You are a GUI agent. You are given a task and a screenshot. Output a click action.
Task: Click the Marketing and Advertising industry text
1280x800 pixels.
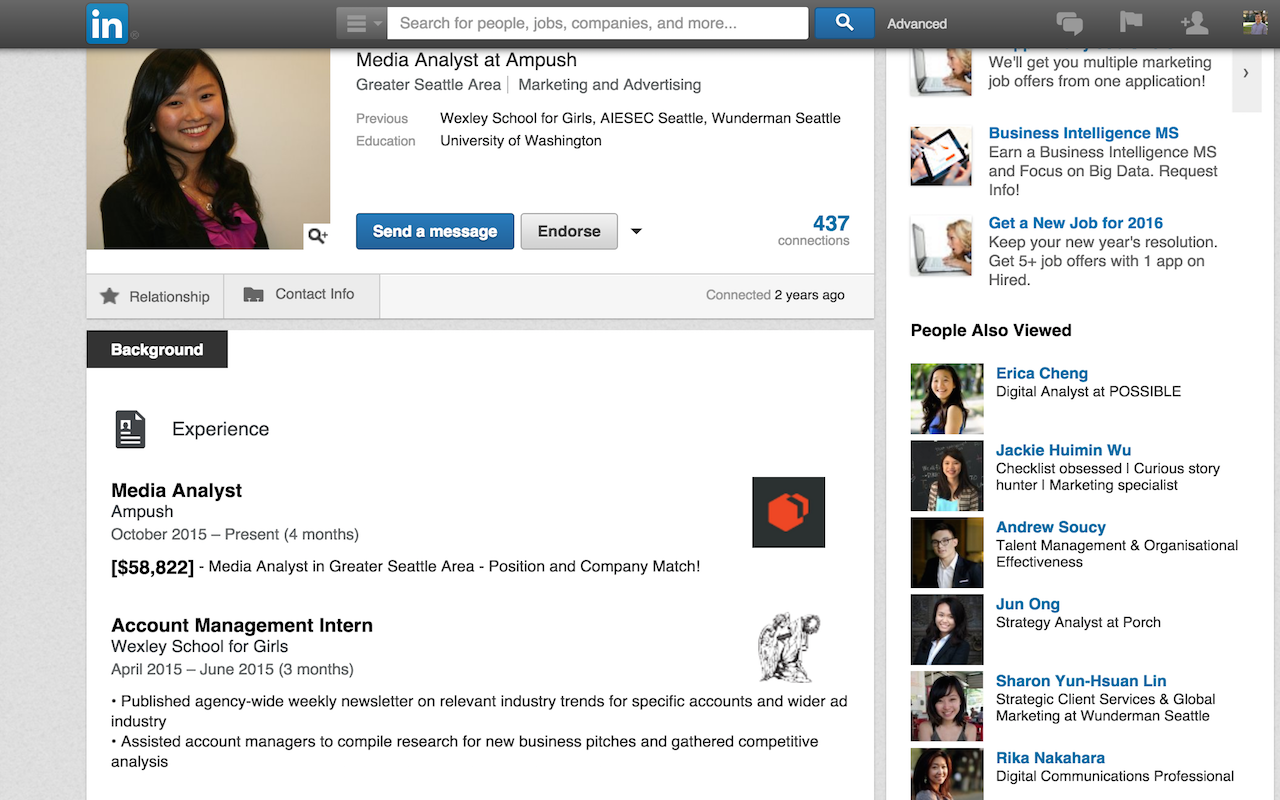click(x=610, y=85)
